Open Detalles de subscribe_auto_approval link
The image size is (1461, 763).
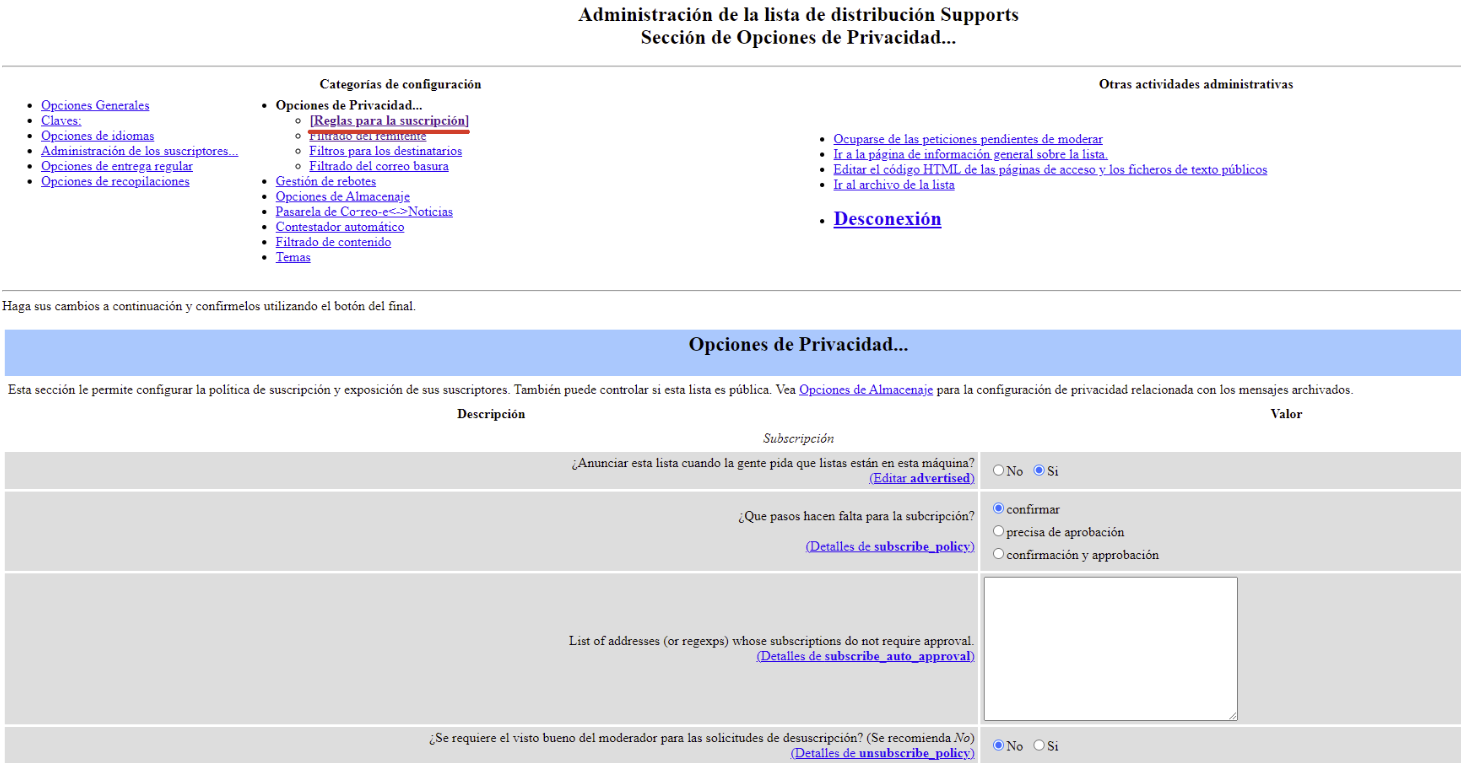click(x=866, y=657)
